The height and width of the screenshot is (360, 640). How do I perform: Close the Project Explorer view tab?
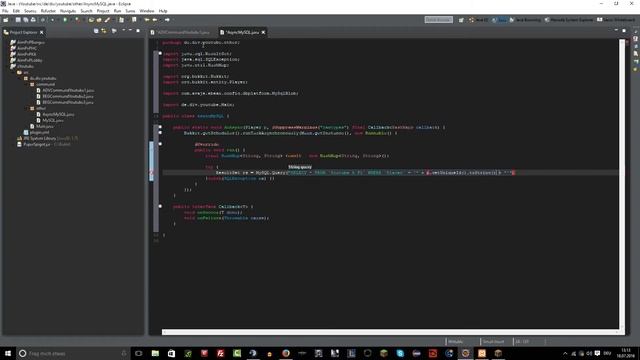coord(42,32)
